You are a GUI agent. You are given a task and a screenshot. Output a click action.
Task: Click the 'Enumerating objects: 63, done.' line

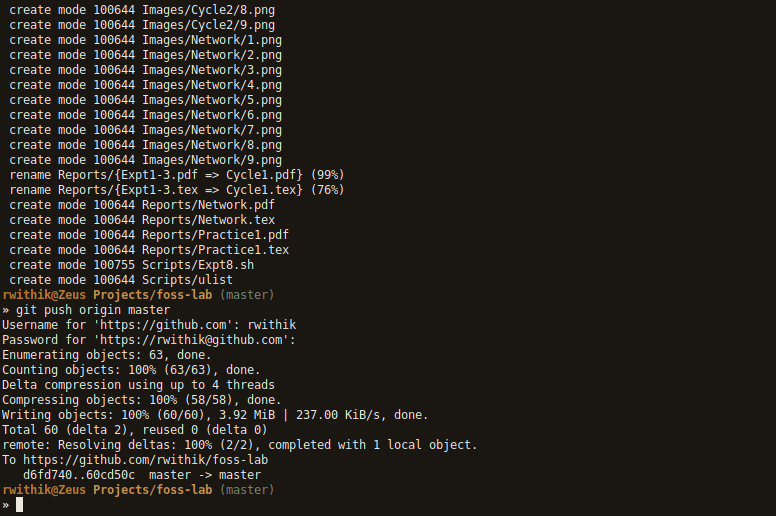[x=106, y=355]
